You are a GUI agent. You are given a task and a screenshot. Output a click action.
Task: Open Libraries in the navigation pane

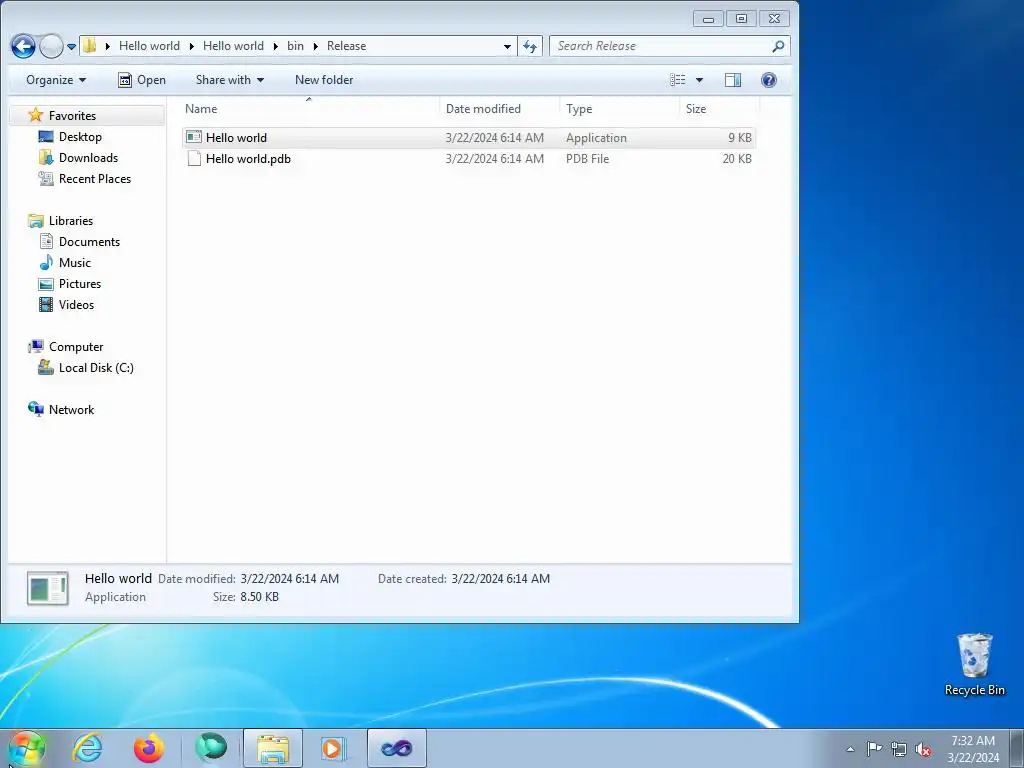coord(71,221)
